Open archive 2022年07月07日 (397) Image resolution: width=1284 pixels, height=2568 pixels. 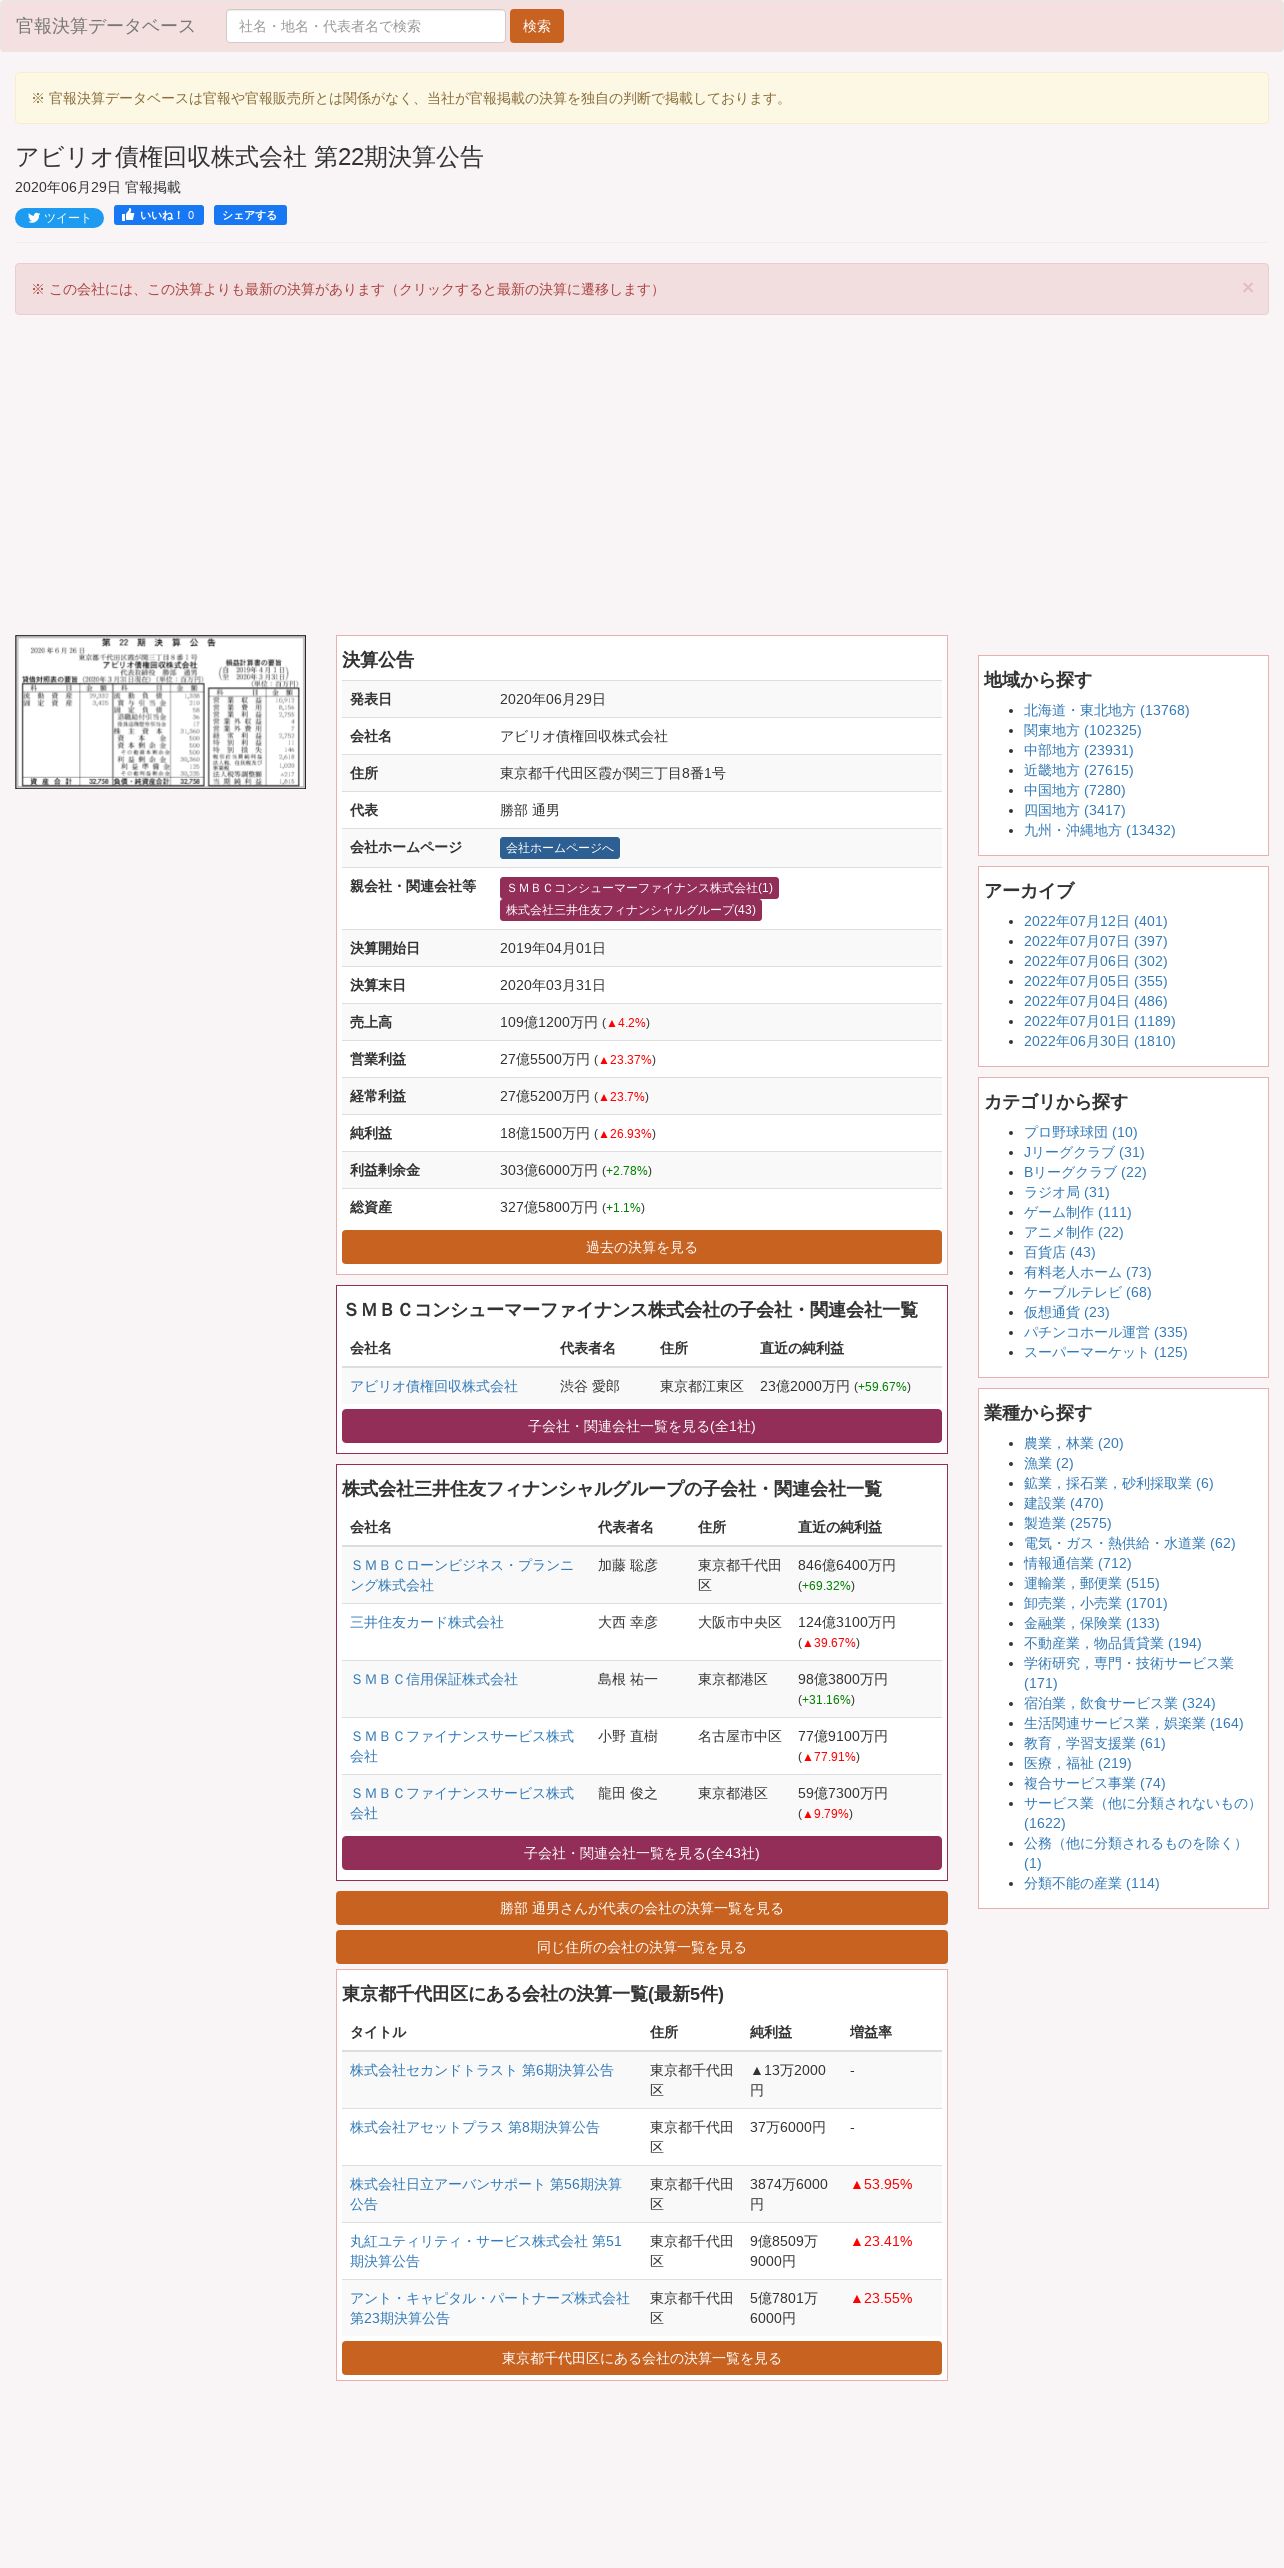pyautogui.click(x=1095, y=941)
